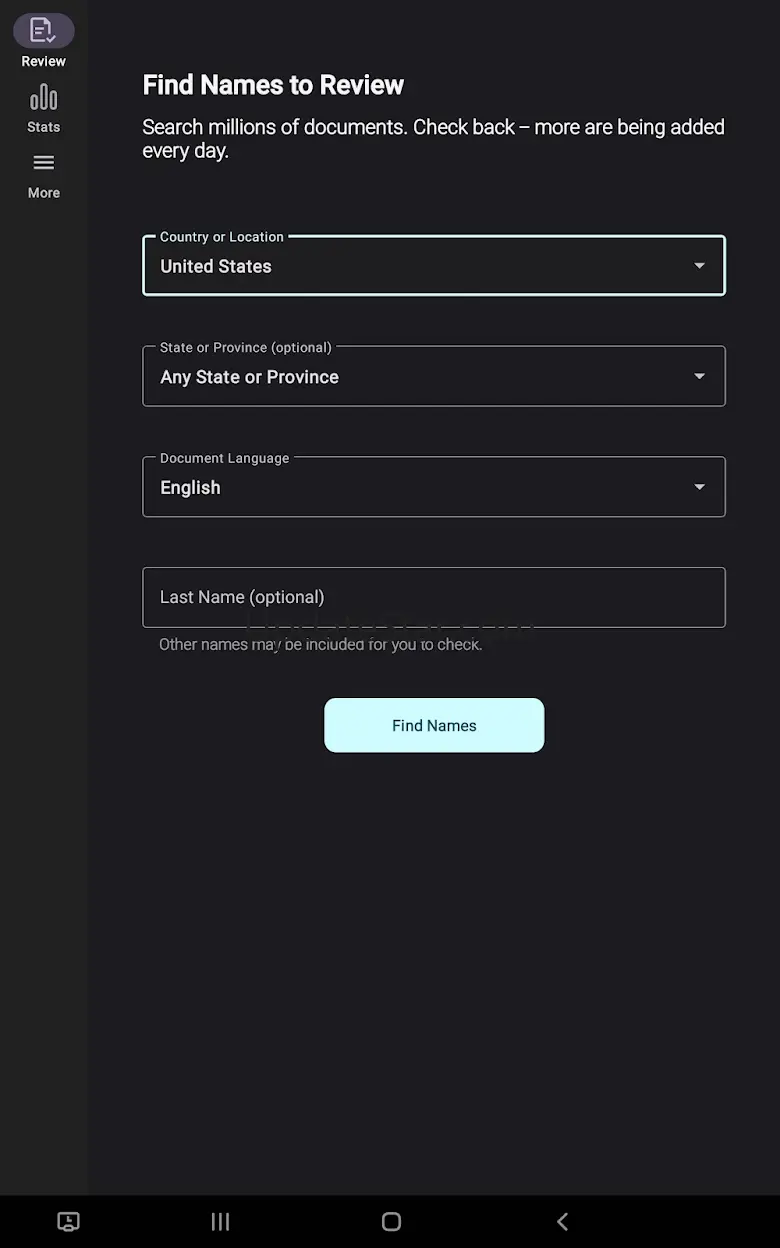Tap the Android home button
The width and height of the screenshot is (780, 1248).
click(x=391, y=1221)
